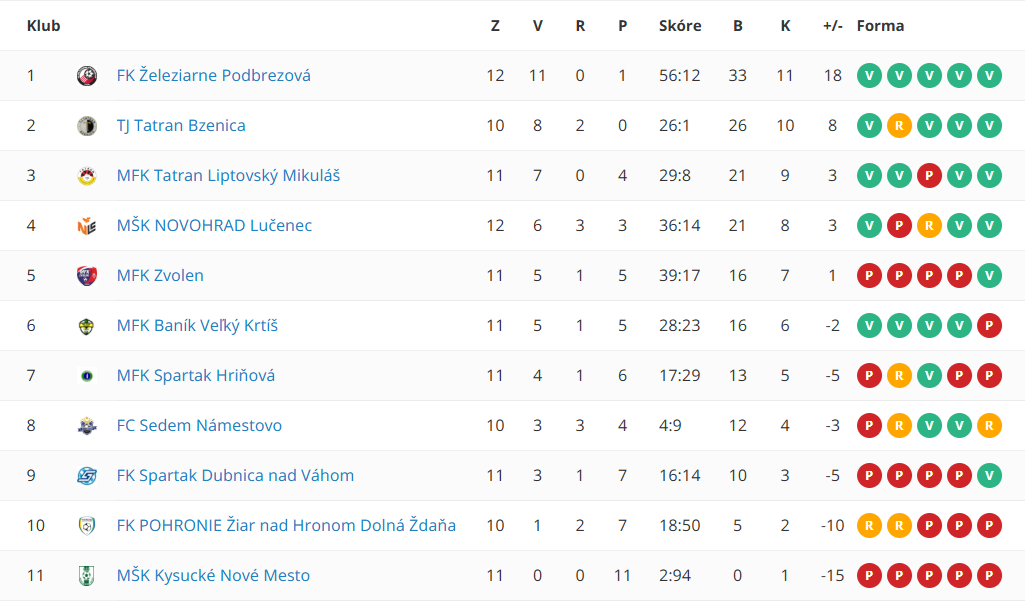Open the FK Železiarne Podbrezová team link
Screen dimensions: 1025x604
coord(214,76)
